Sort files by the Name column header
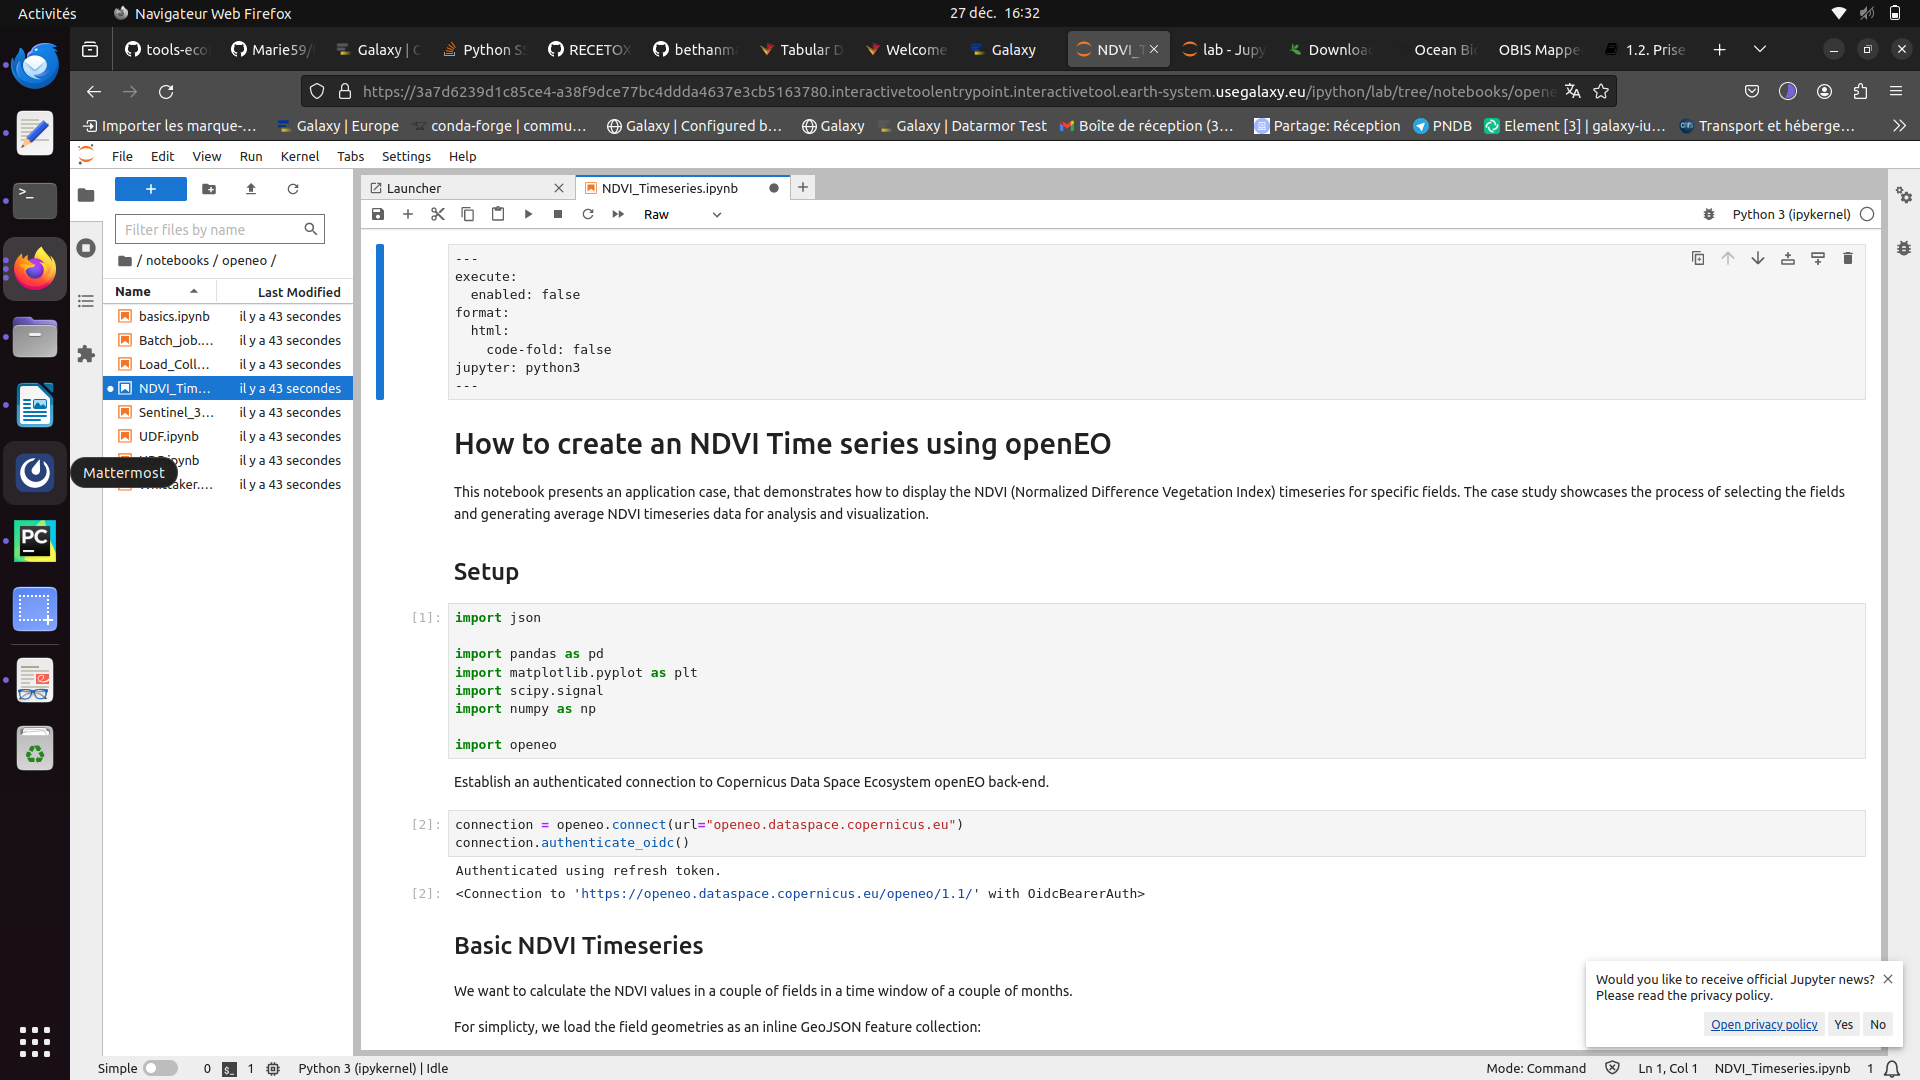The width and height of the screenshot is (1920, 1080). (x=159, y=291)
